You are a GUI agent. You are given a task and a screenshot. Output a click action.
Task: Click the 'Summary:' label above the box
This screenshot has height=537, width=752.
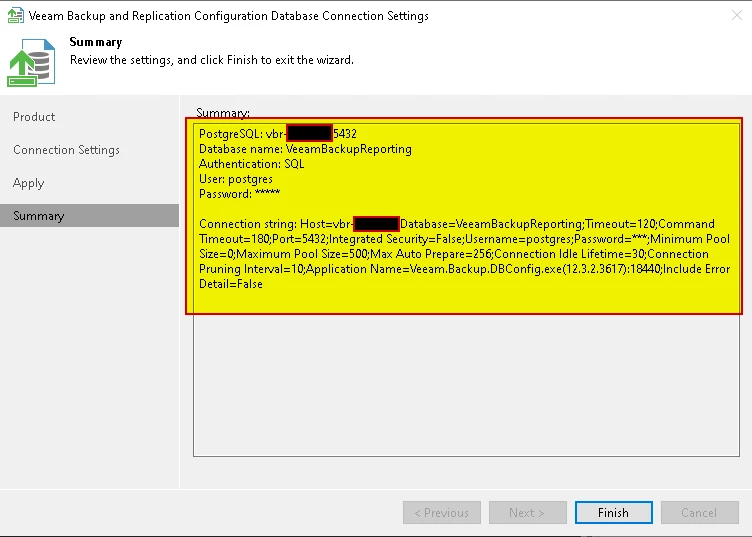[223, 112]
